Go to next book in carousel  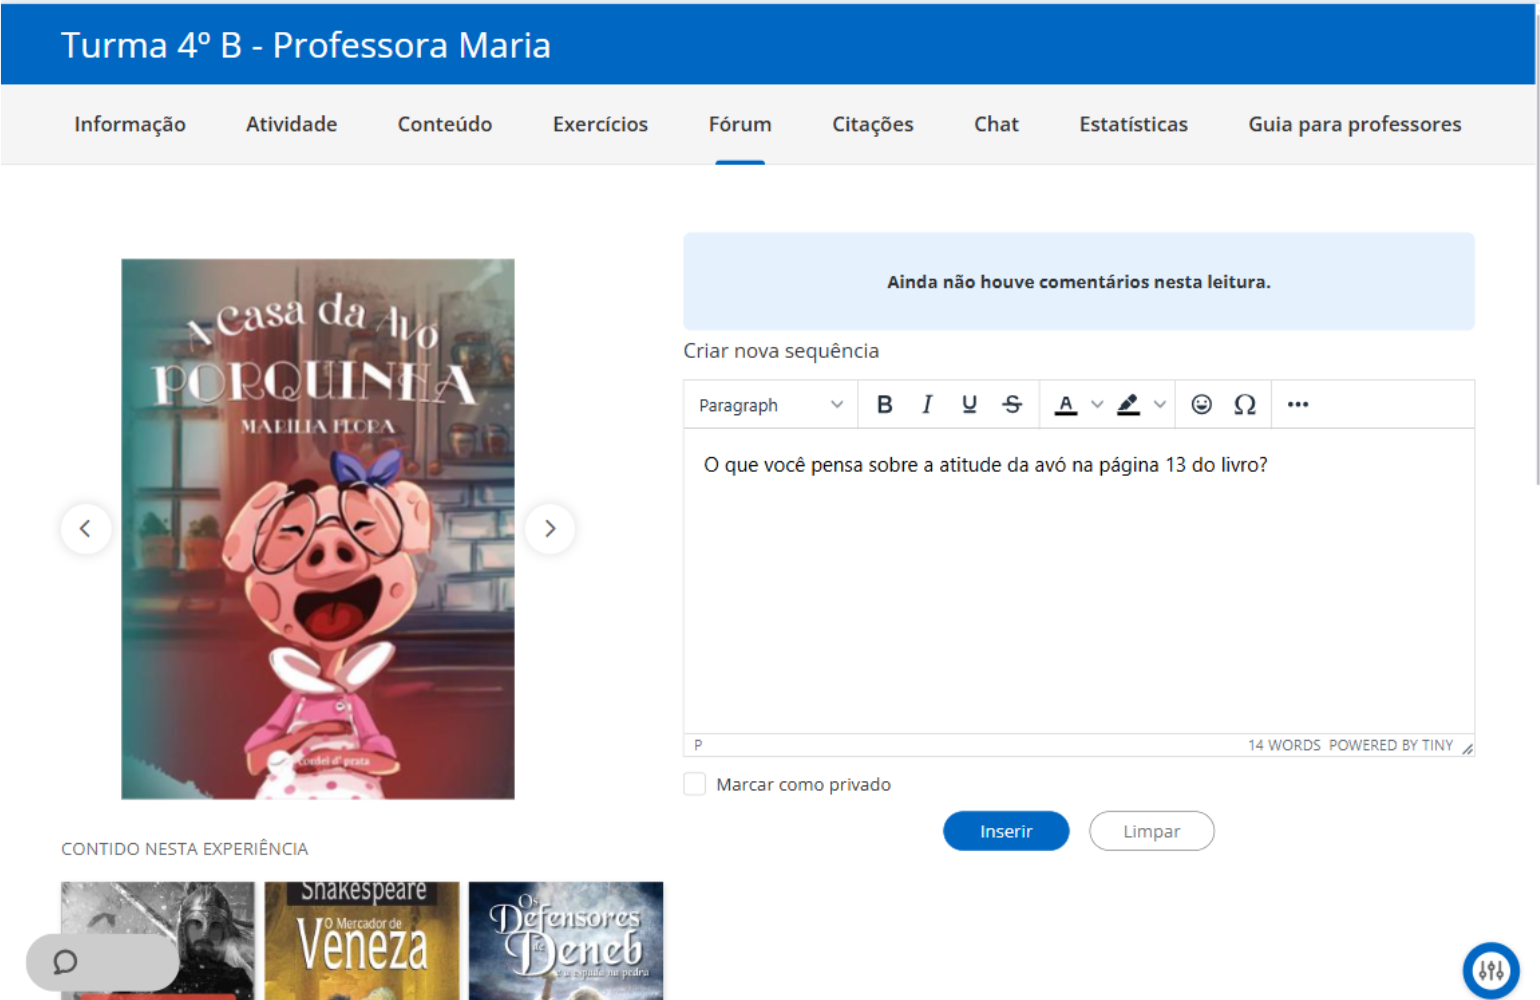coord(550,528)
